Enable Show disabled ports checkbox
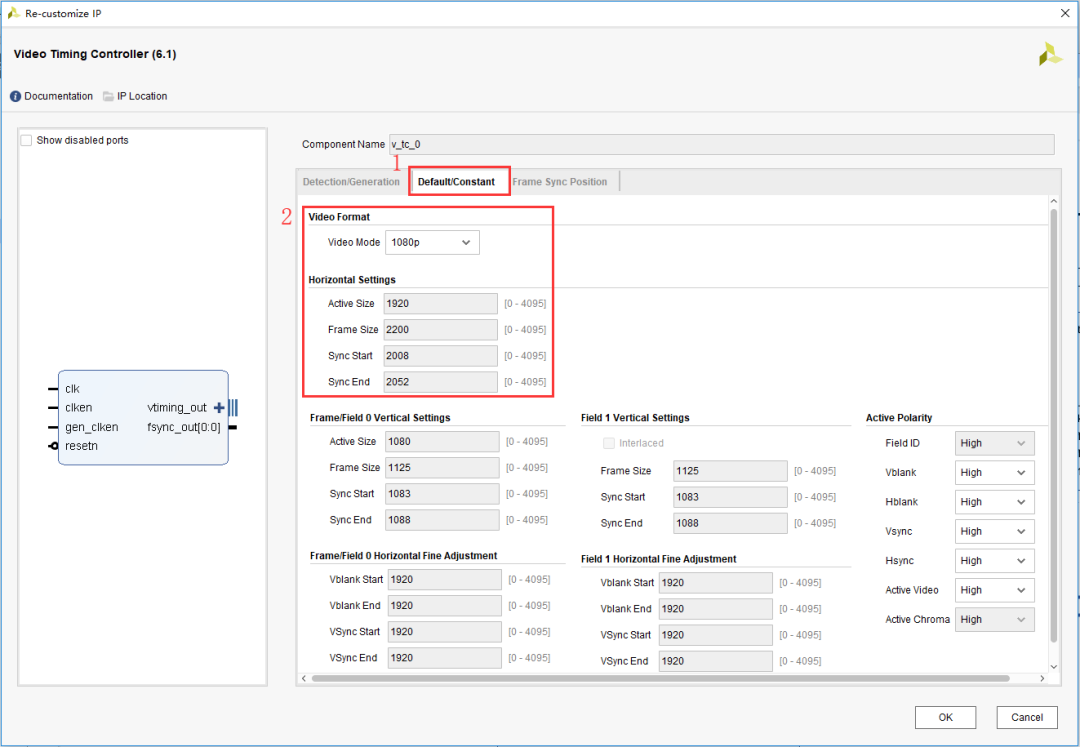The image size is (1080, 747). pyautogui.click(x=27, y=141)
